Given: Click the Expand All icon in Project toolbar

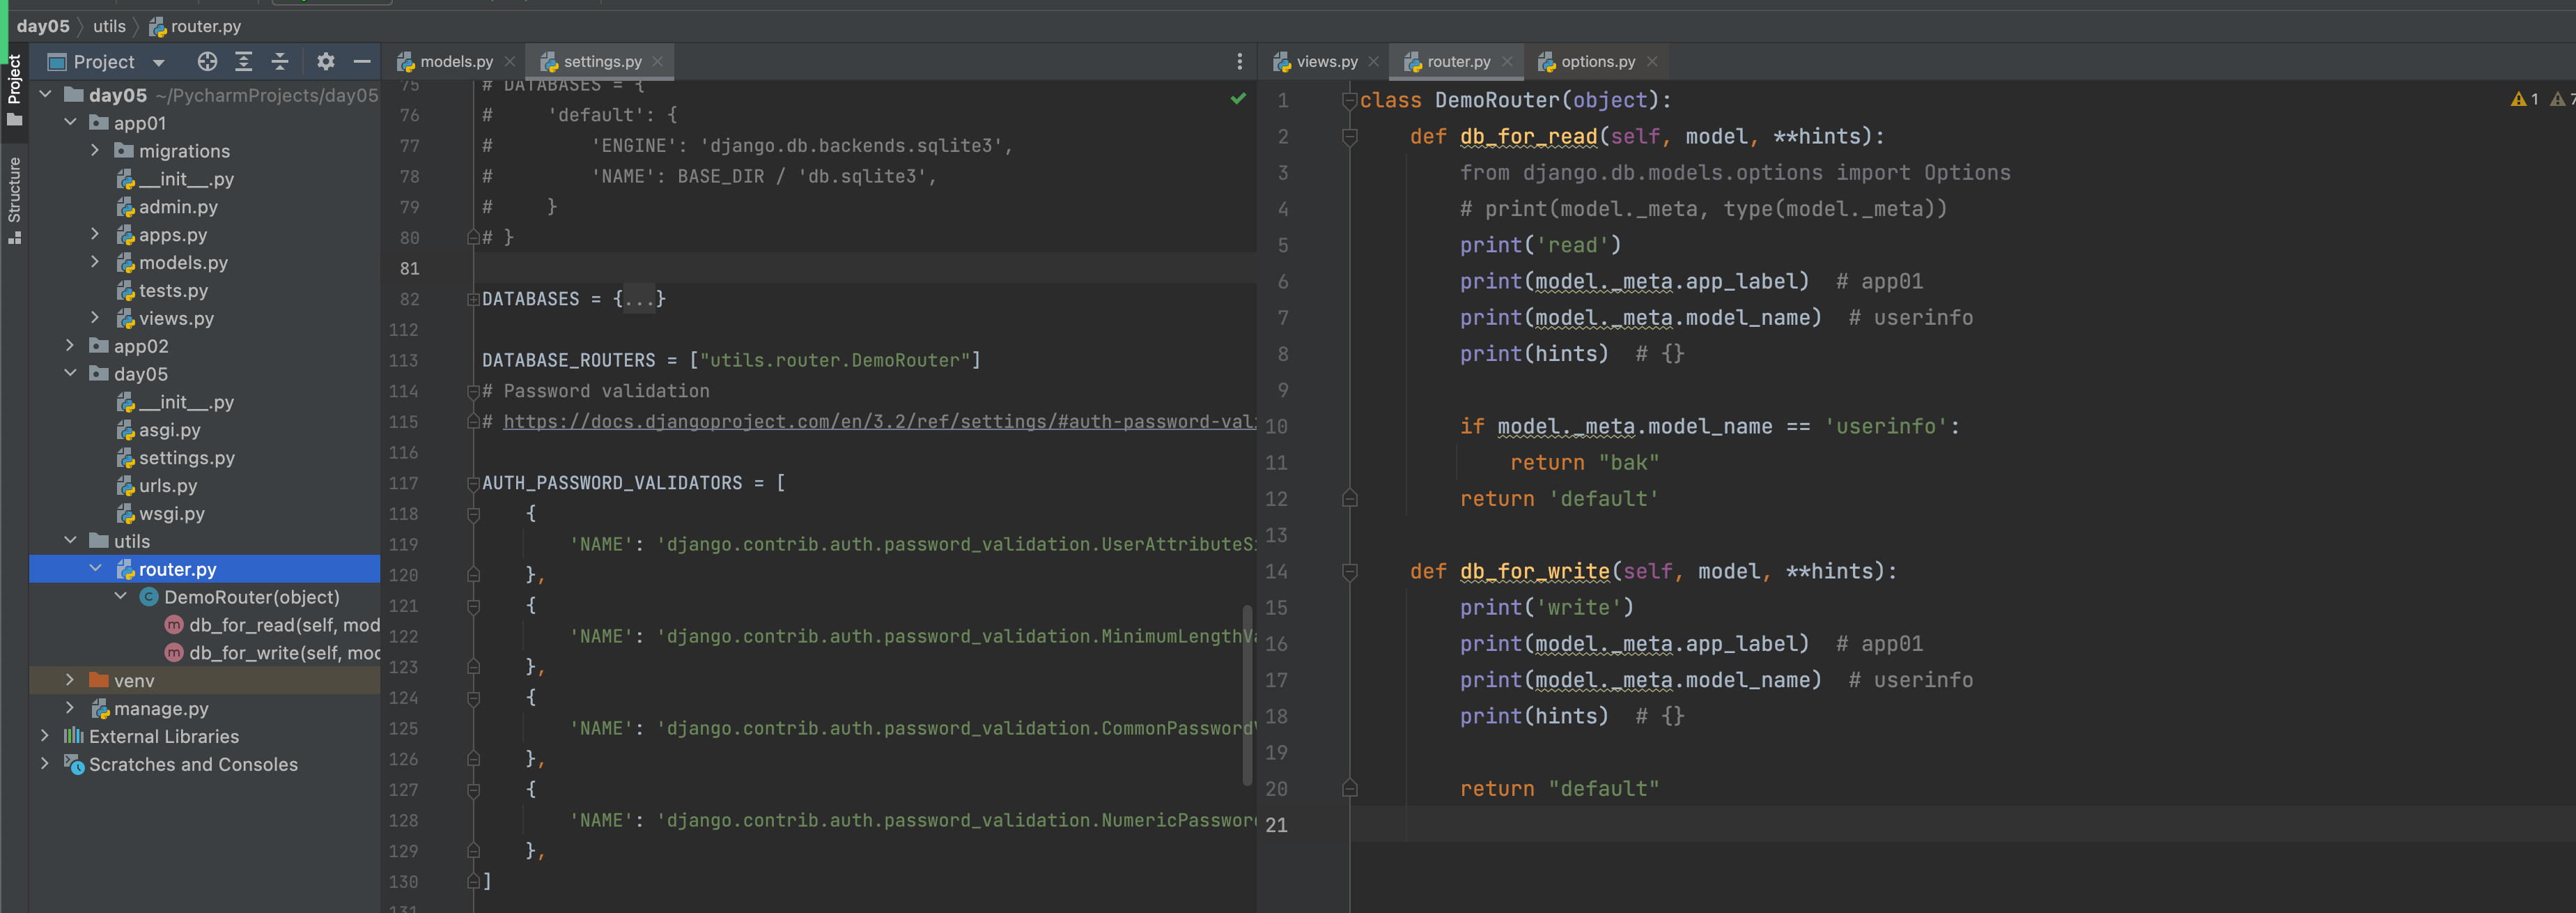Looking at the screenshot, I should [243, 62].
